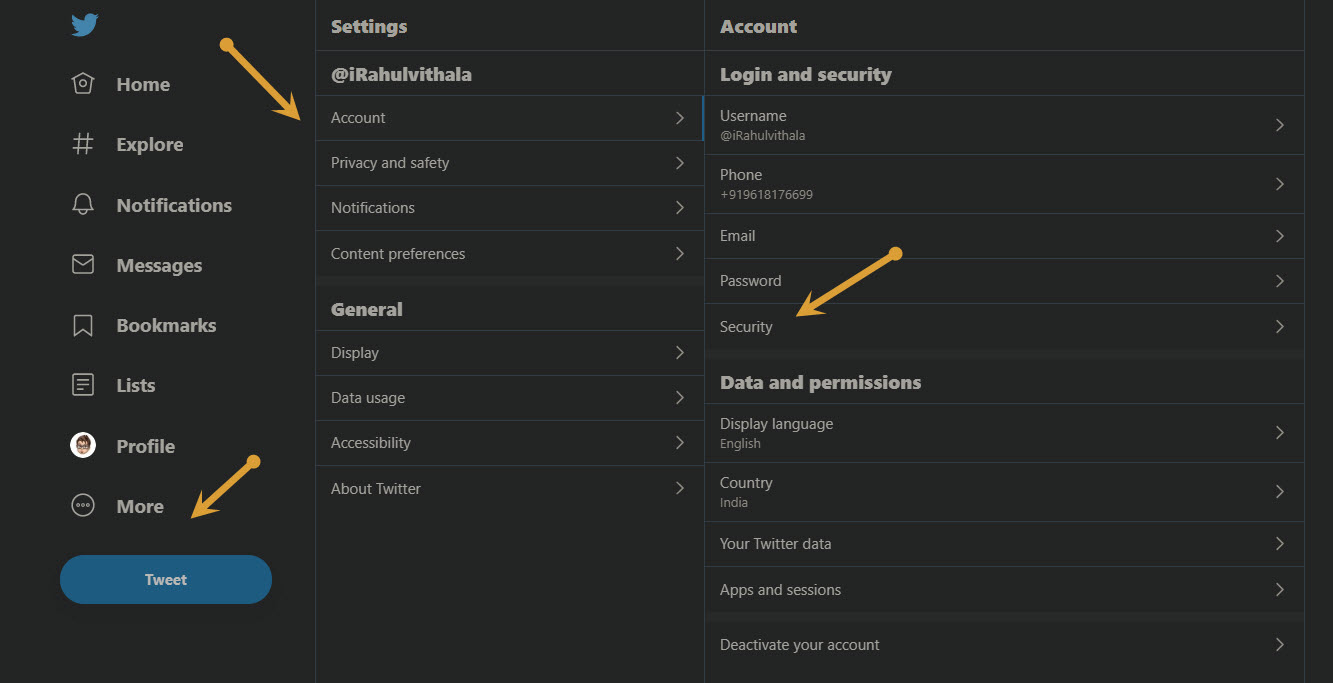Open About Twitter entry
Image resolution: width=1333 pixels, height=683 pixels.
tap(509, 489)
